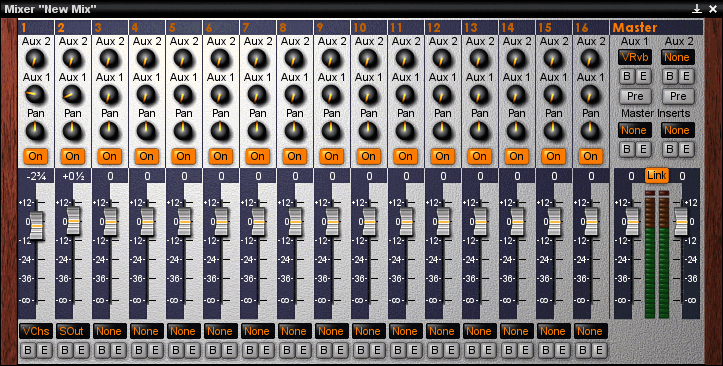Click the E button under channel 8
The height and width of the screenshot is (366, 723).
pos(303,350)
